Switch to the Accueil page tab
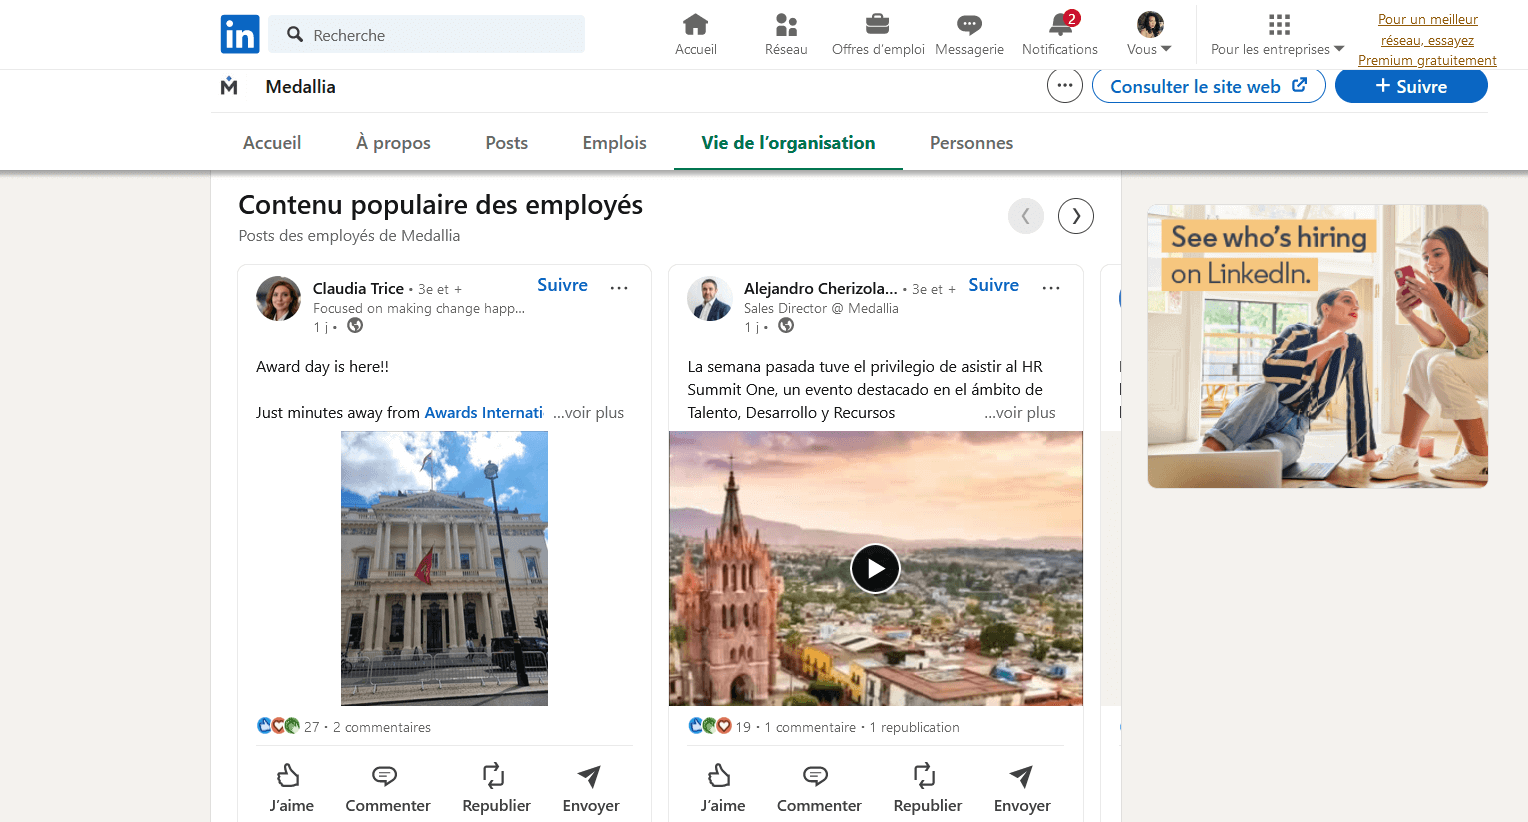The height and width of the screenshot is (822, 1528). [x=272, y=143]
